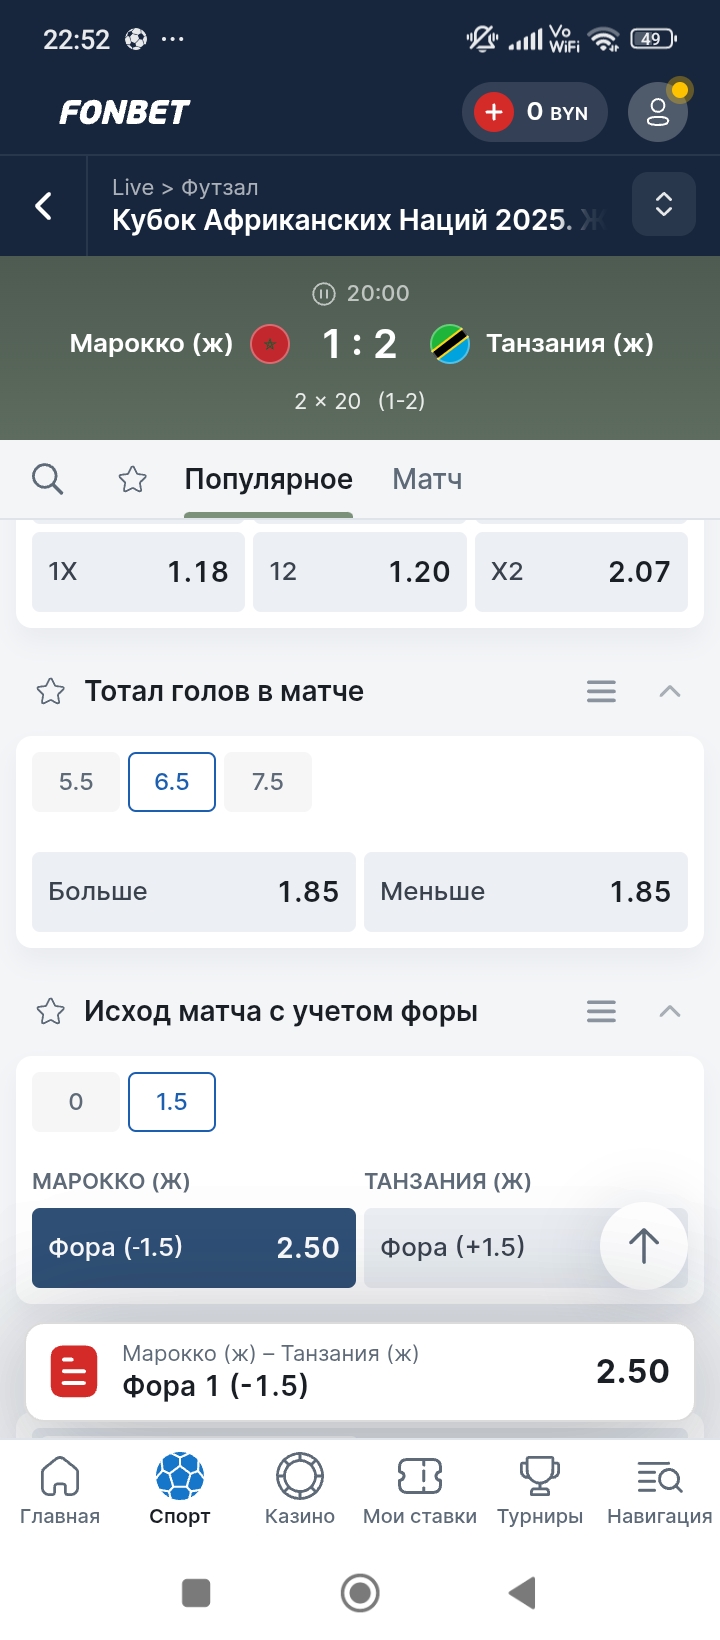Open the Казино section icon
This screenshot has height=1640, width=720.
point(299,1476)
